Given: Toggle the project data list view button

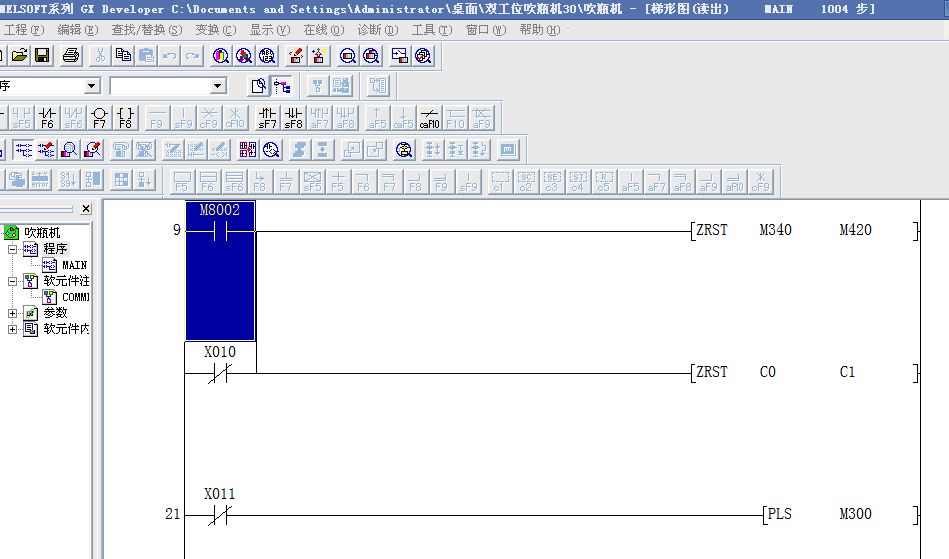Looking at the screenshot, I should [282, 86].
